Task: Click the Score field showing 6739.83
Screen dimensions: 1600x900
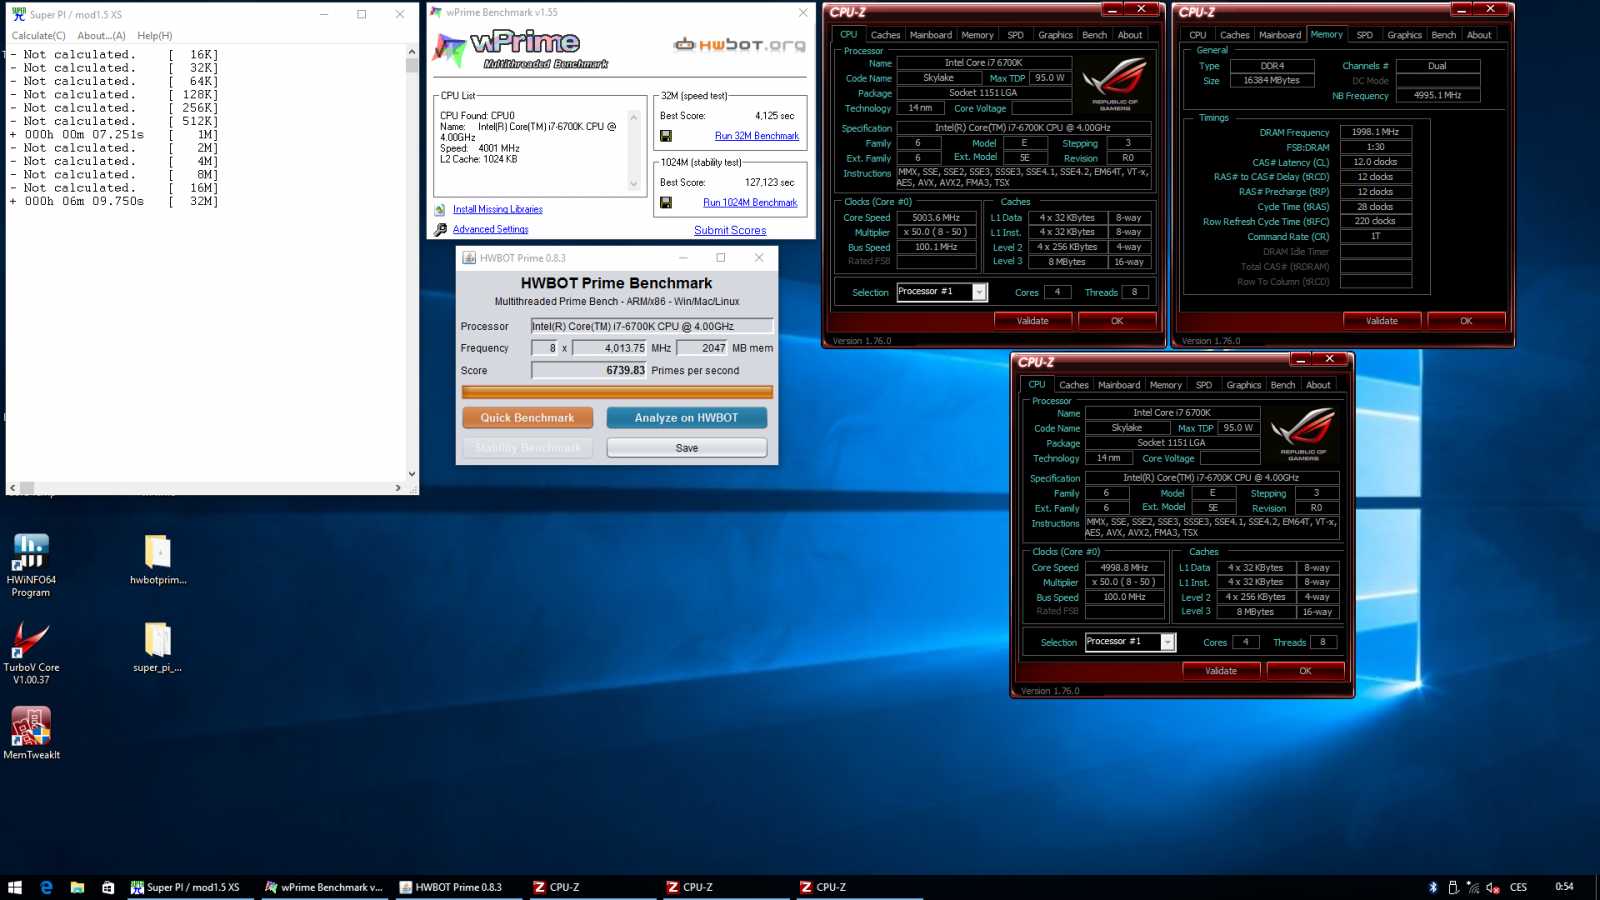Action: point(589,370)
